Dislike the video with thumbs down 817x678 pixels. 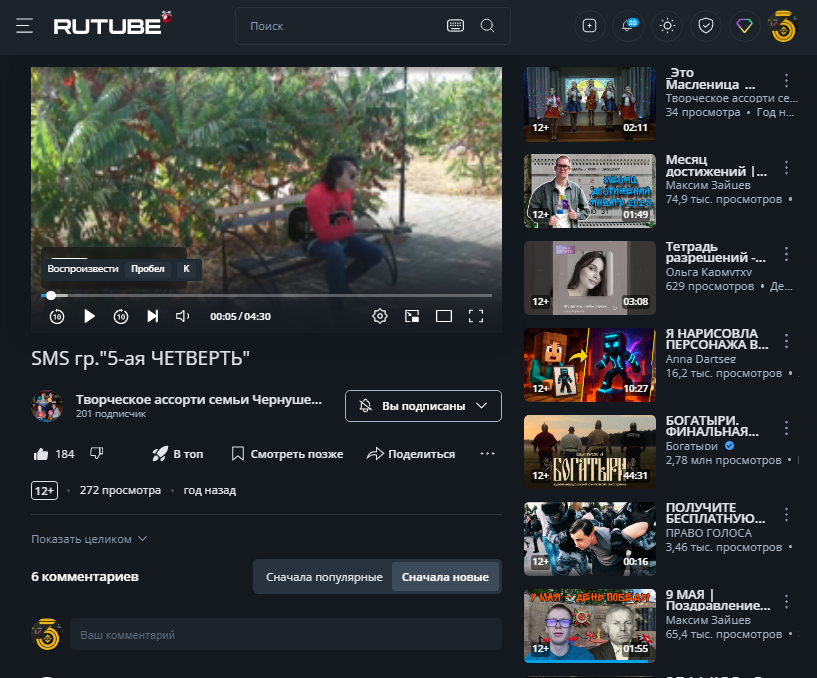click(96, 453)
